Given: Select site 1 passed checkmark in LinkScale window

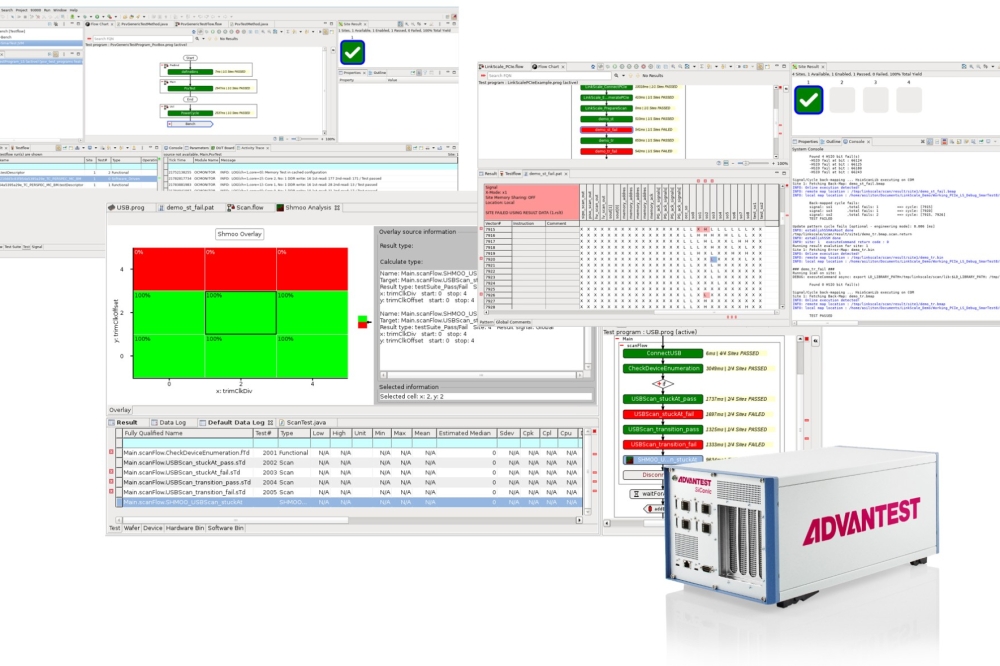Looking at the screenshot, I should (809, 100).
